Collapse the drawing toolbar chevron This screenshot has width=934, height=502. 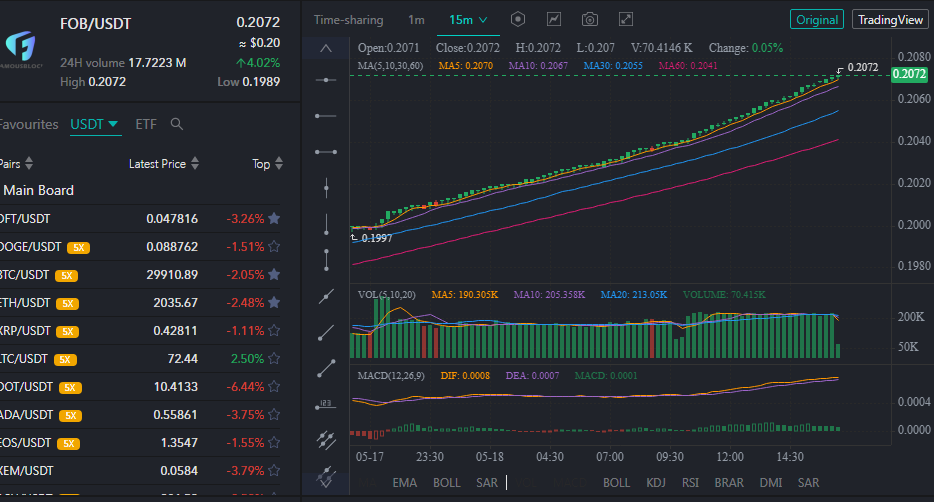point(326,48)
